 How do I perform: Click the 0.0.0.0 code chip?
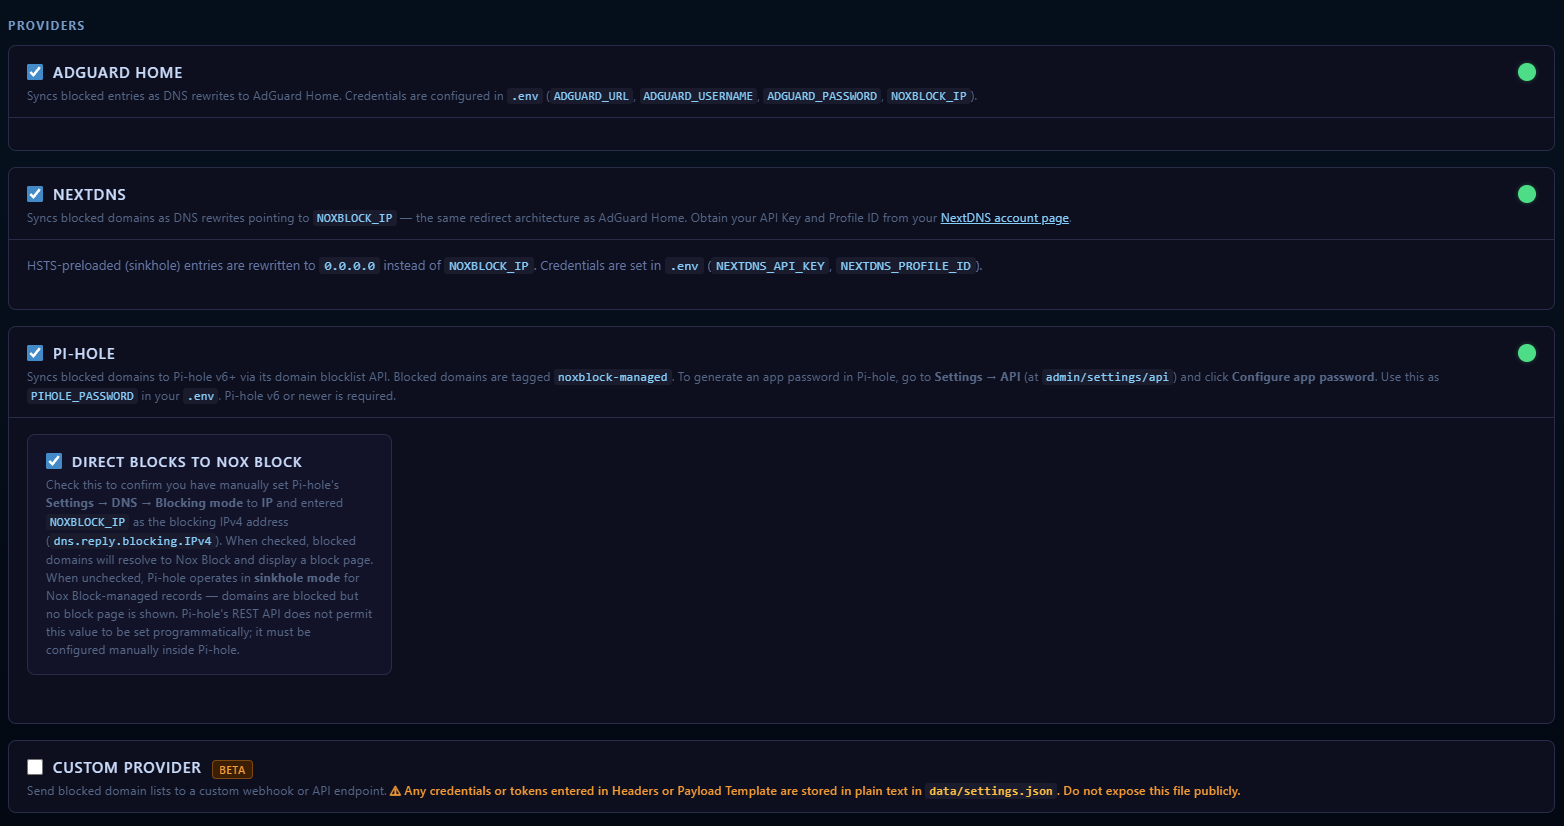coord(350,266)
